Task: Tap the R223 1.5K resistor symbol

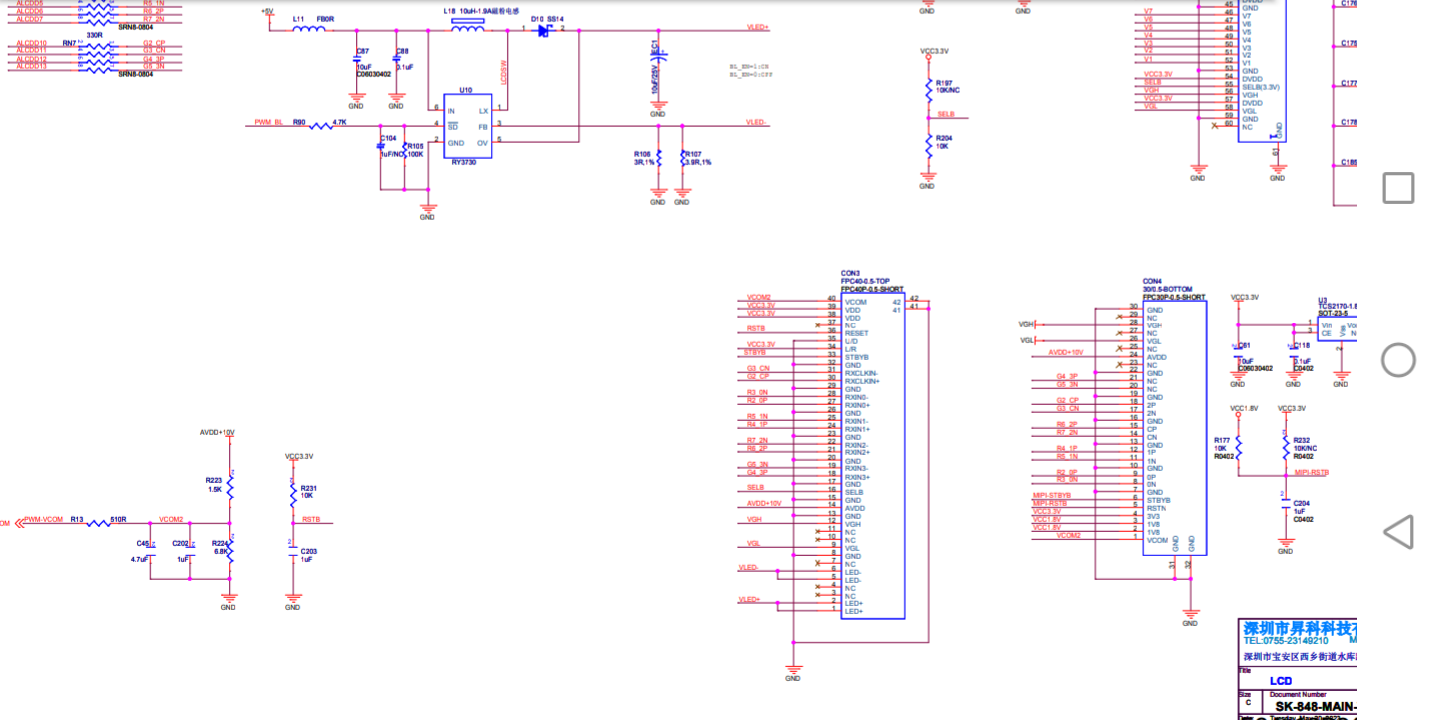Action: coord(230,487)
